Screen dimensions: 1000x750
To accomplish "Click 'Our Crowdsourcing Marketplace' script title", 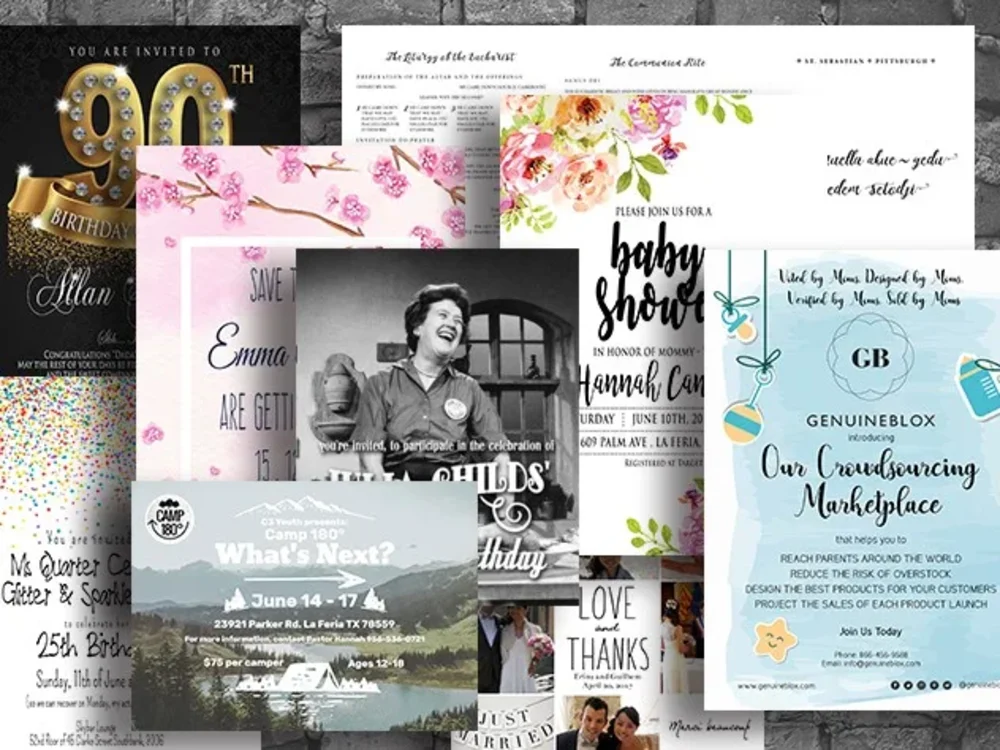I will pos(870,483).
